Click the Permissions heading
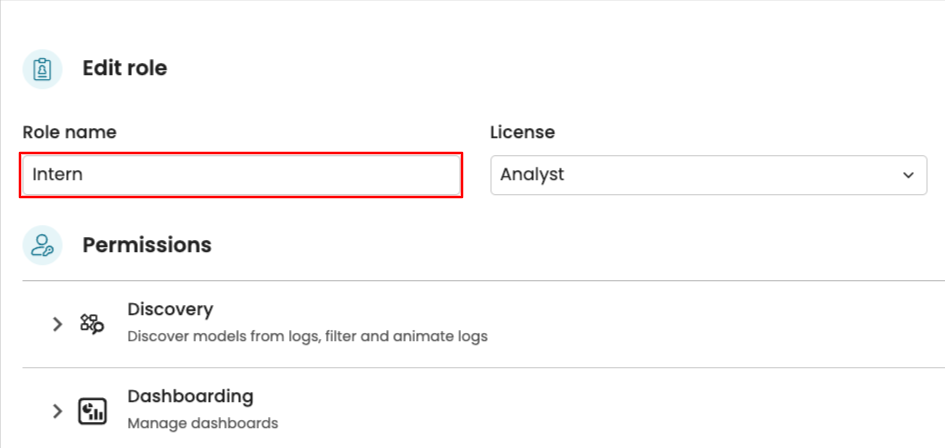The height and width of the screenshot is (448, 945). [146, 245]
